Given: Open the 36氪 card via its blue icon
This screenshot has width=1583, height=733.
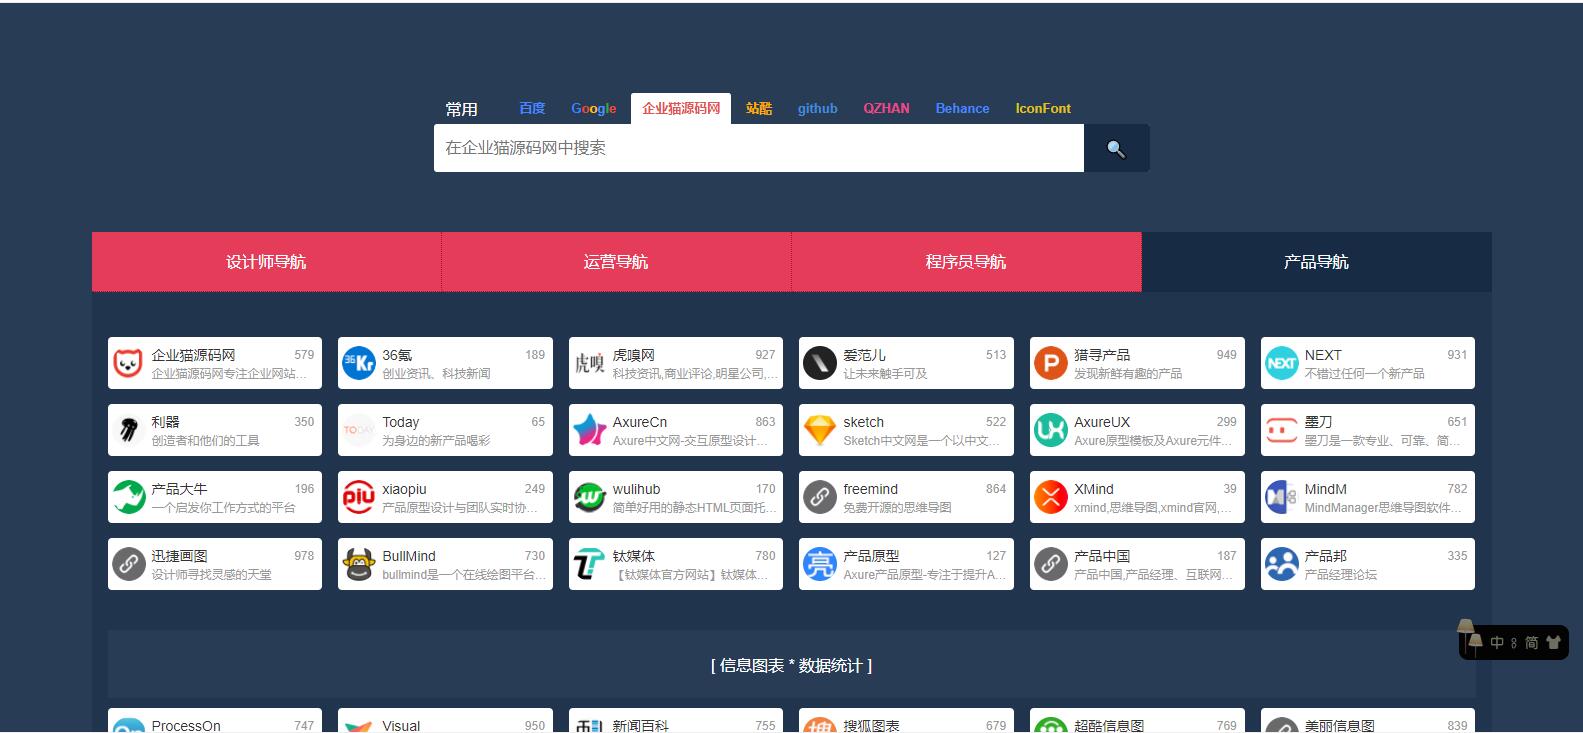Looking at the screenshot, I should pos(359,363).
